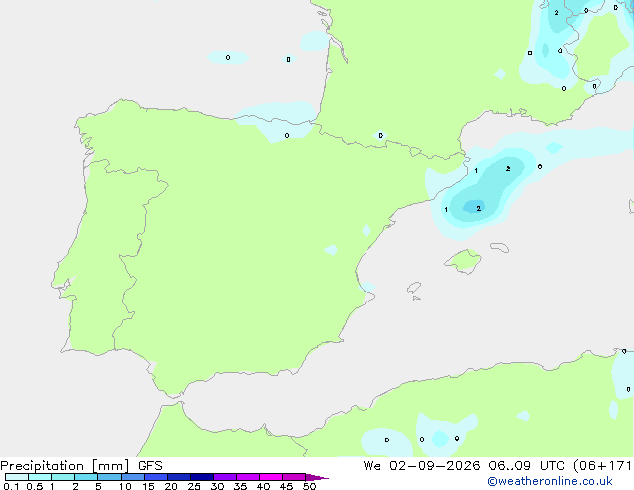This screenshot has width=634, height=490.
Task: Pick the 10–15 mm legend color swatch
Action: click(133, 477)
